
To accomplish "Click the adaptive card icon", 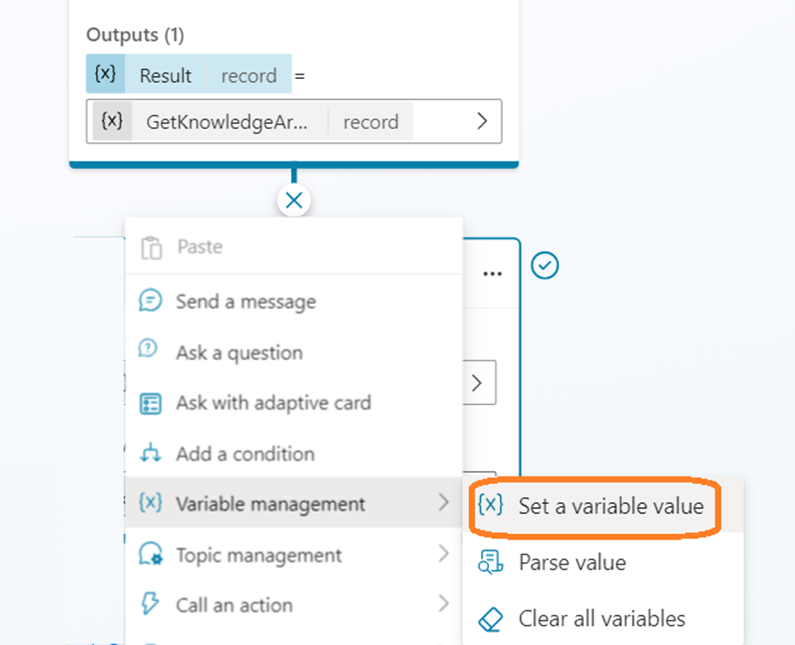I will 151,403.
